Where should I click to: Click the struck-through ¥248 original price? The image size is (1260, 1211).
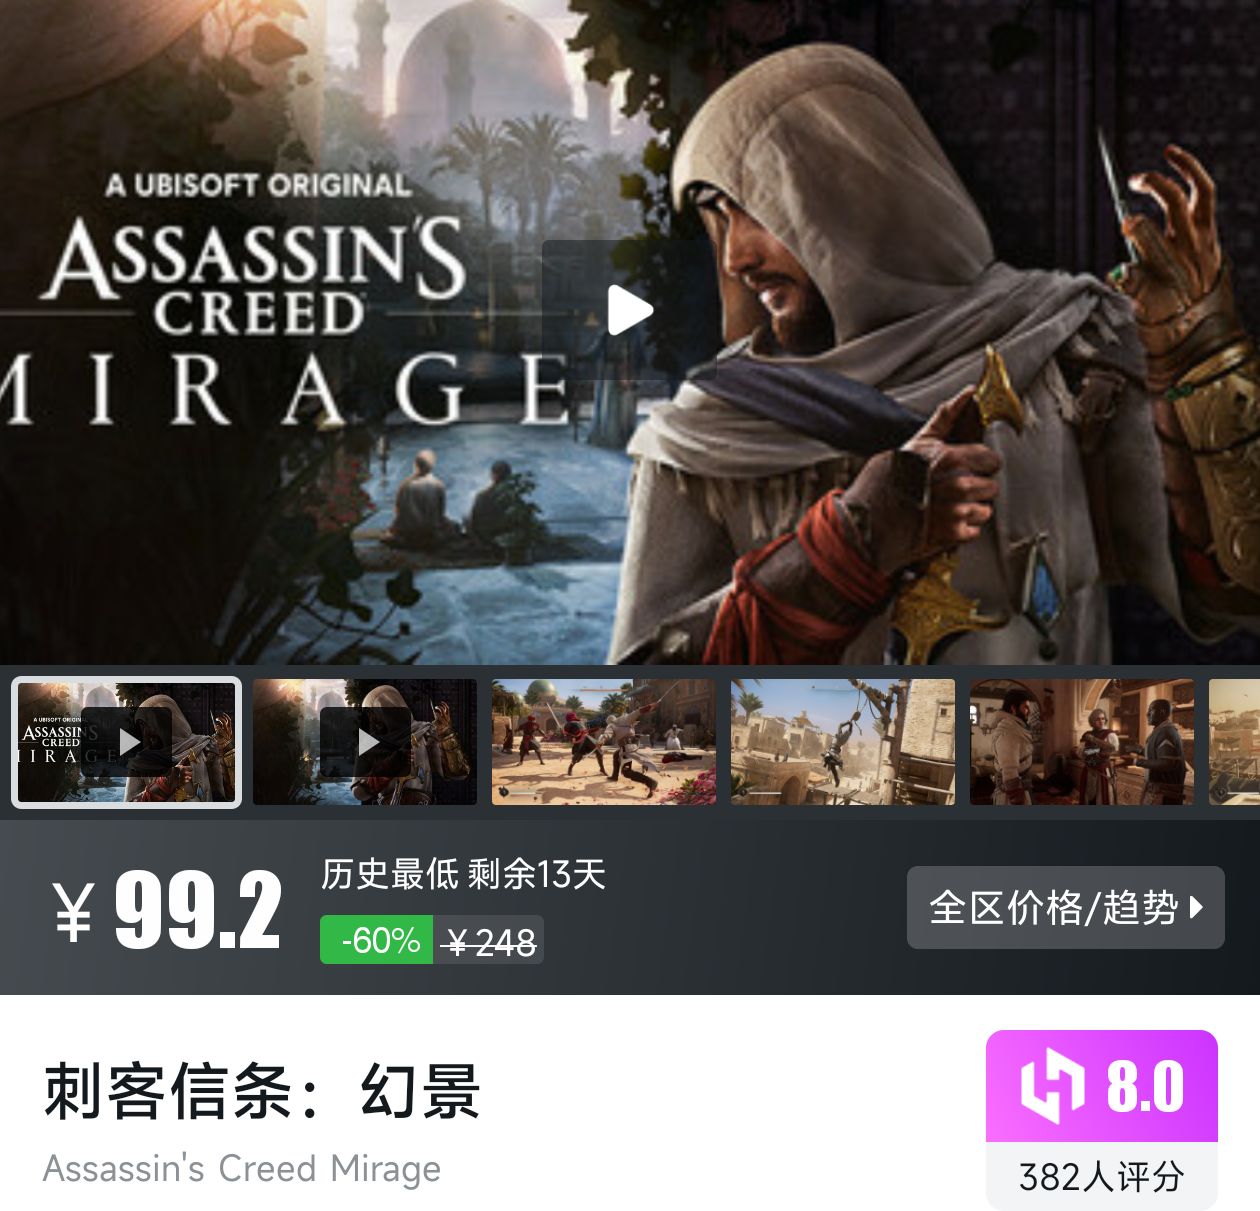pos(491,941)
